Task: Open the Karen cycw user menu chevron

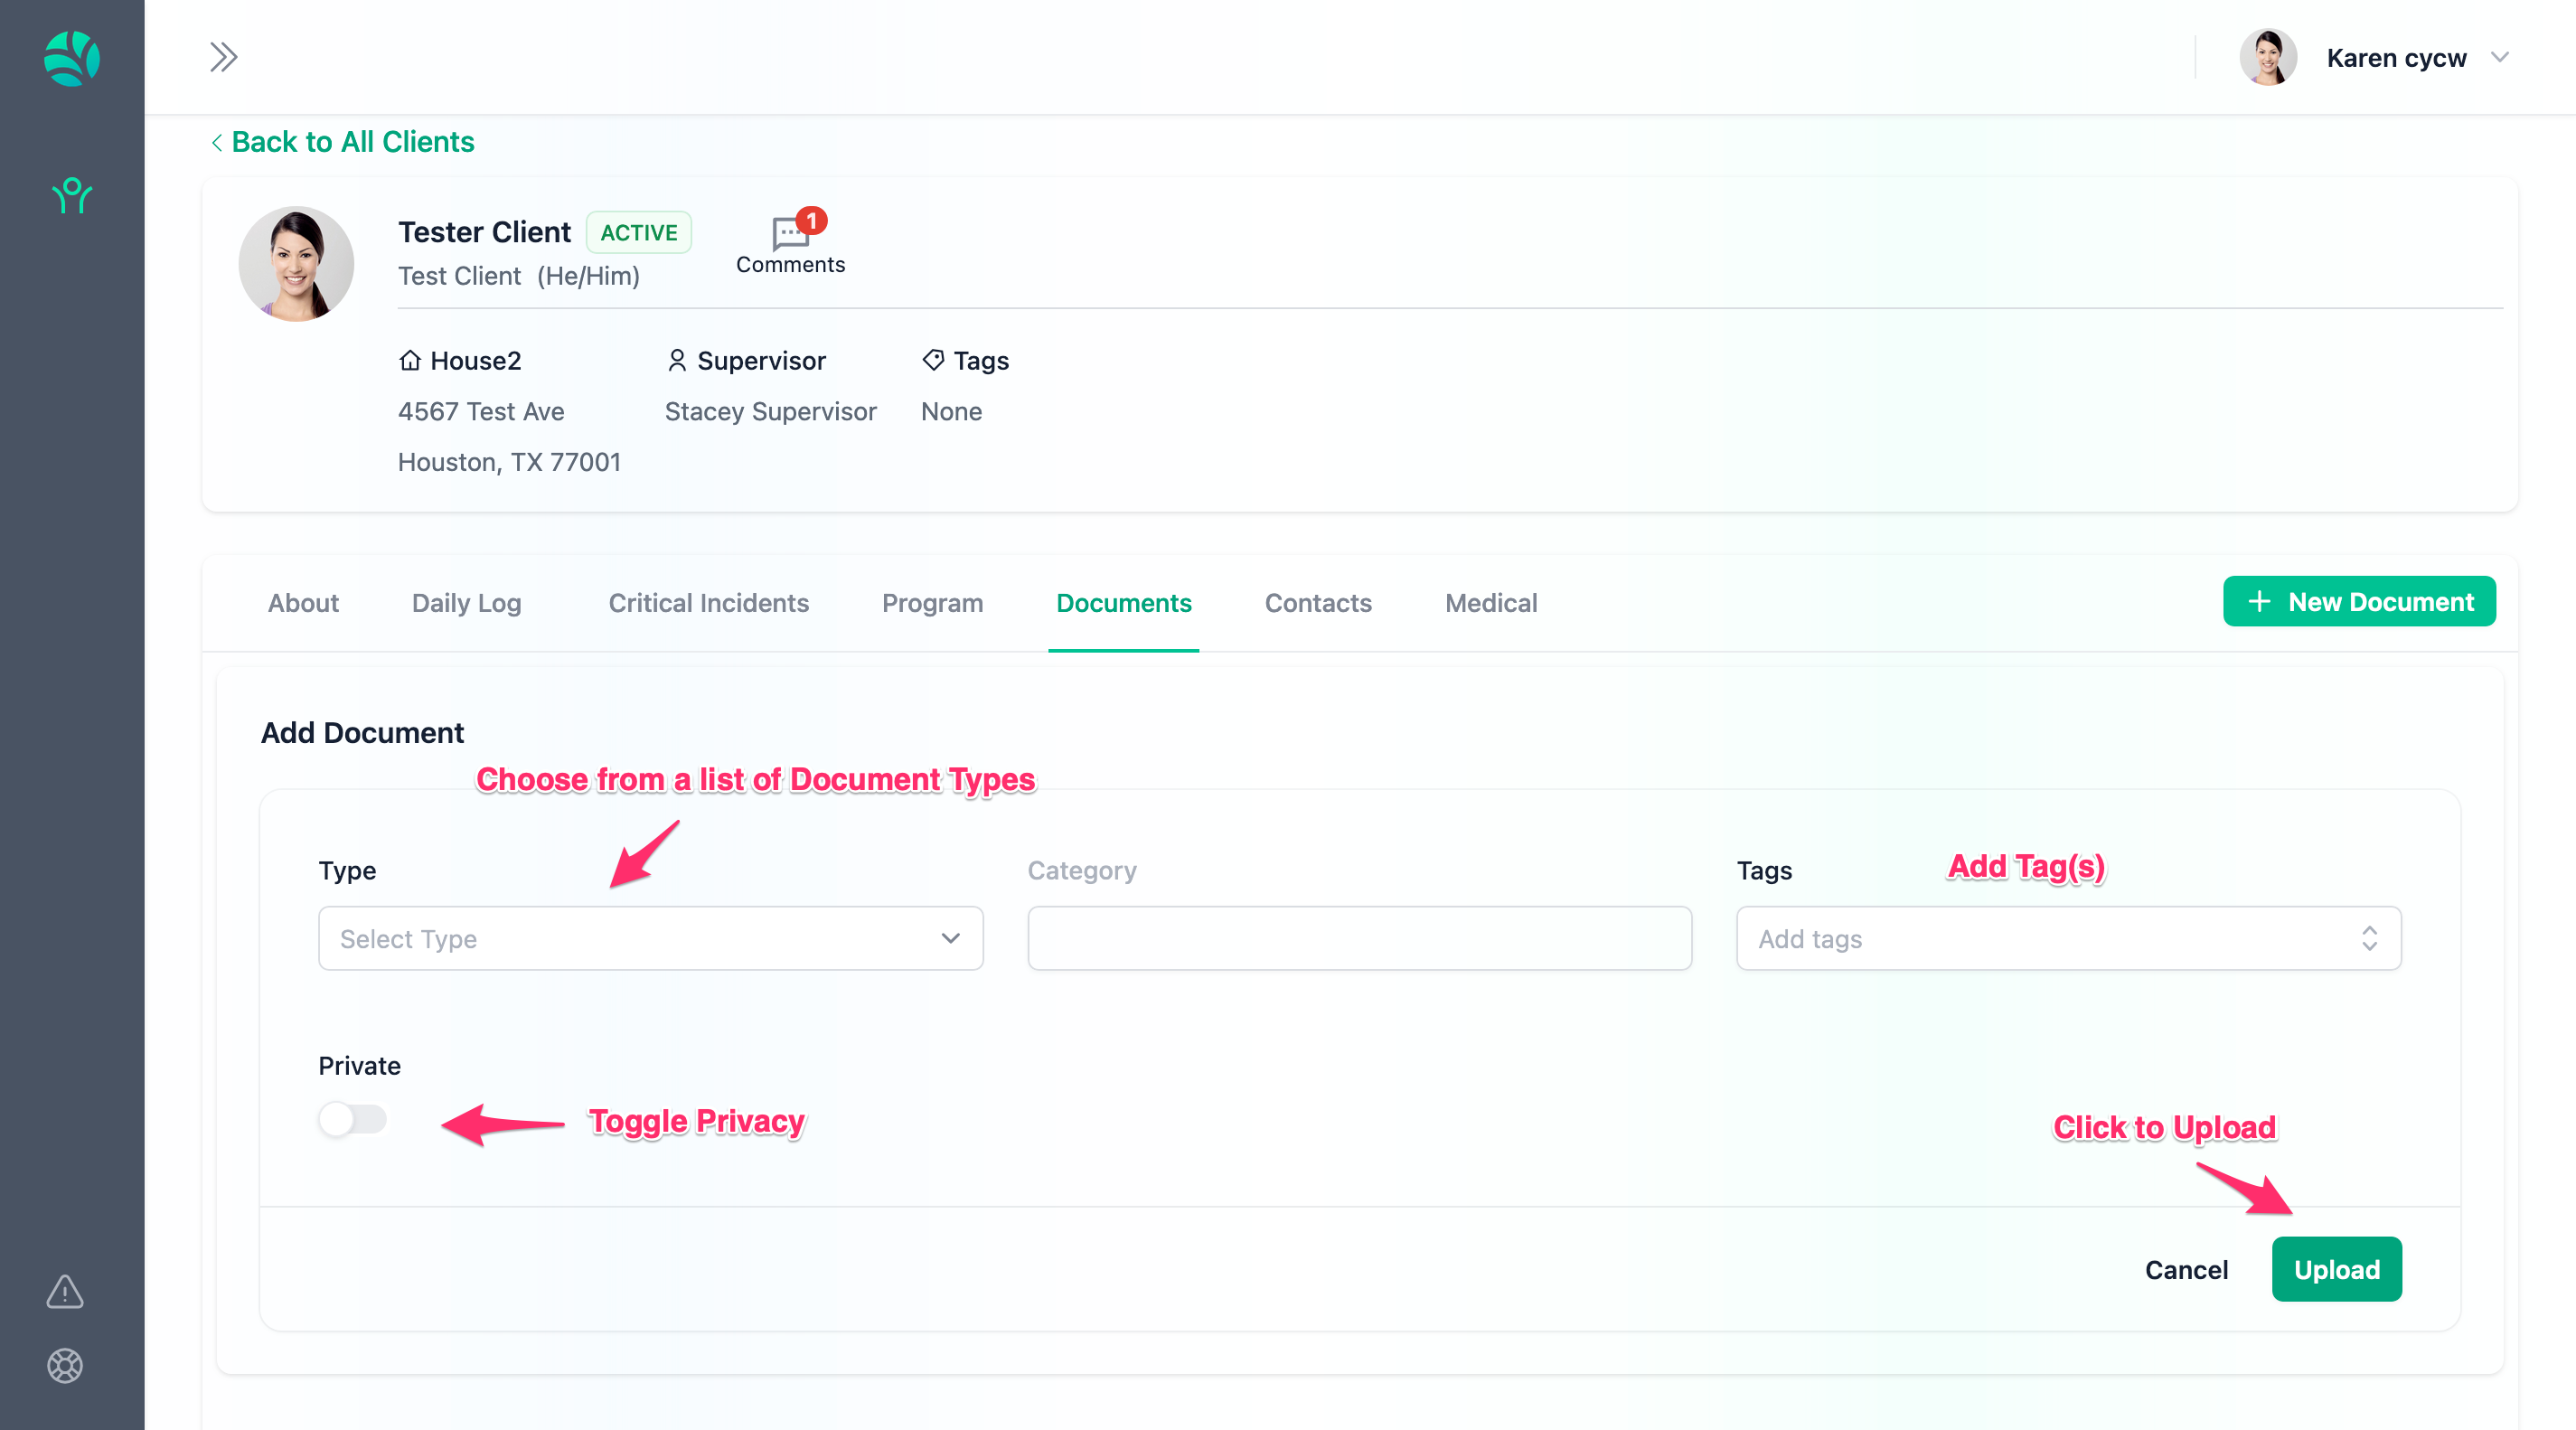Action: 2499,57
